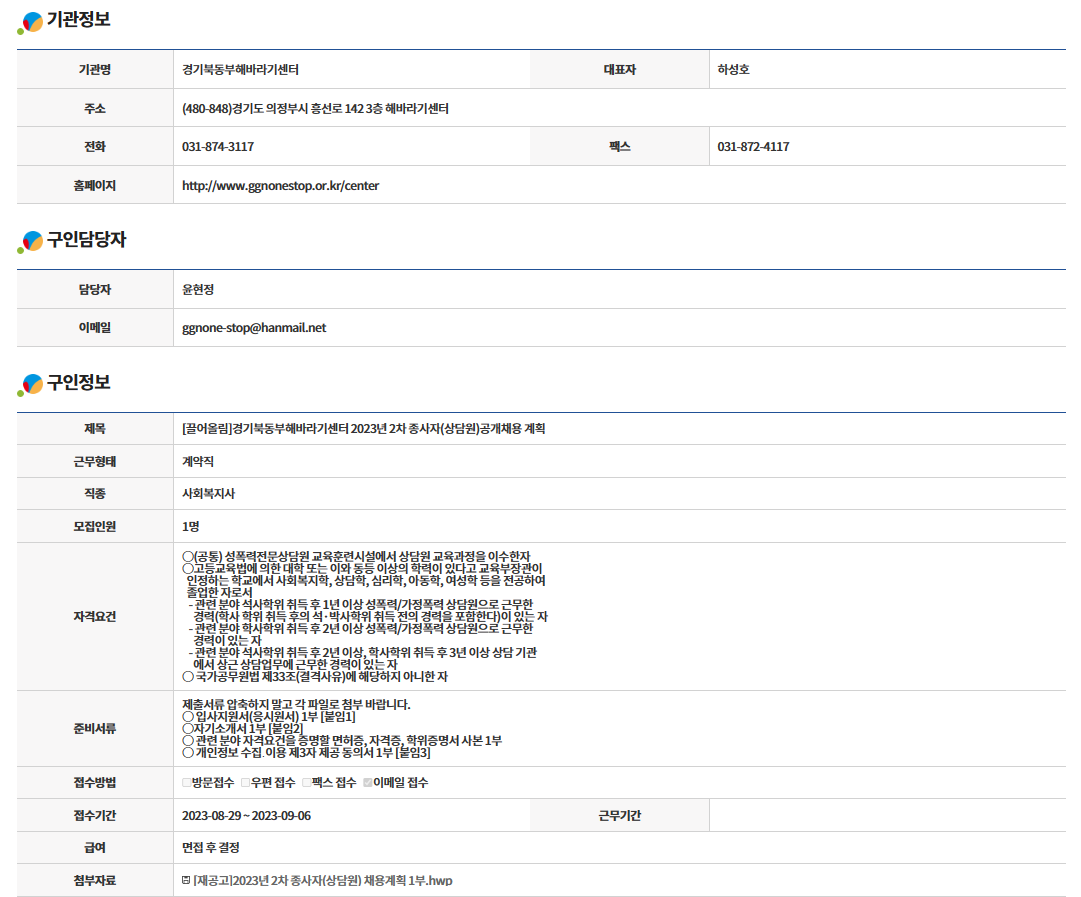Click the file icon beside the hwp attachment

click(x=186, y=880)
